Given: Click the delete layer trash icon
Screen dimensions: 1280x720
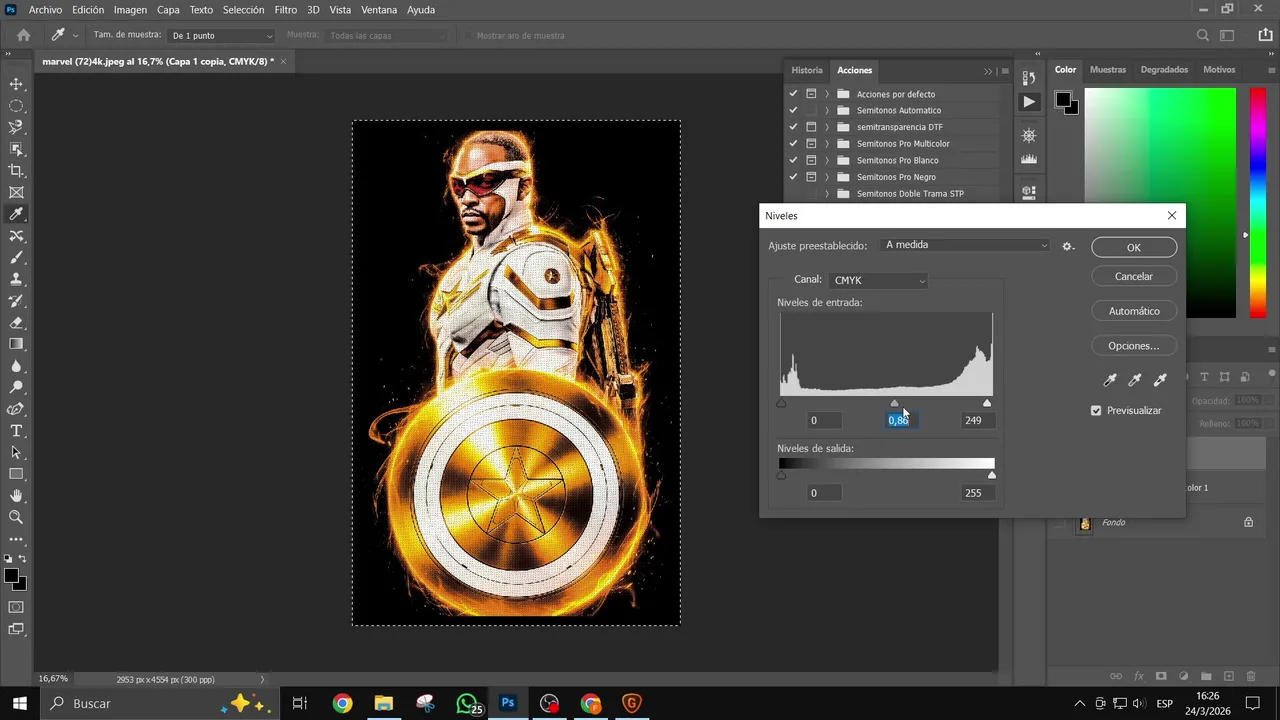Looking at the screenshot, I should tap(1253, 677).
